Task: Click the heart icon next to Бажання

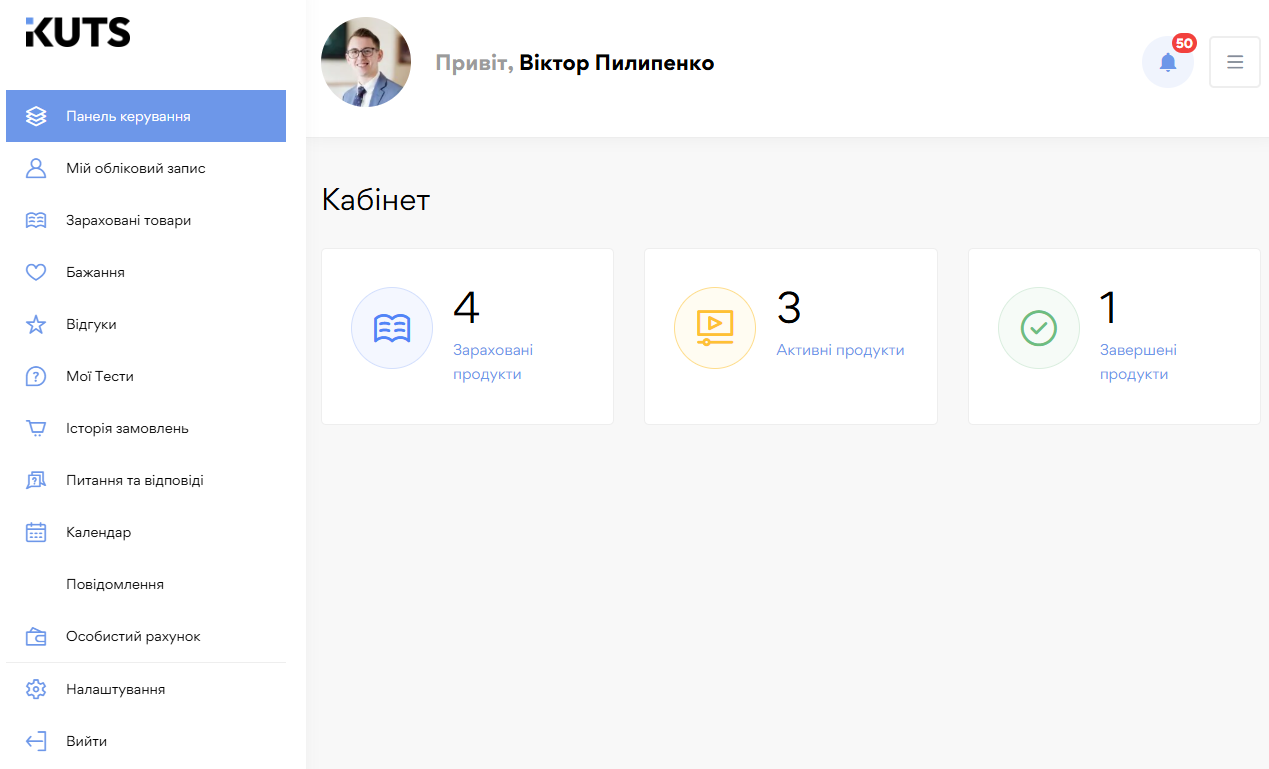Action: (36, 271)
